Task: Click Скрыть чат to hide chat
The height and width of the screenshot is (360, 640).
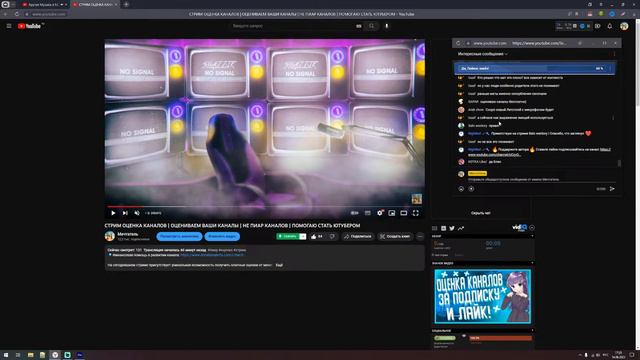Action: pyautogui.click(x=481, y=213)
